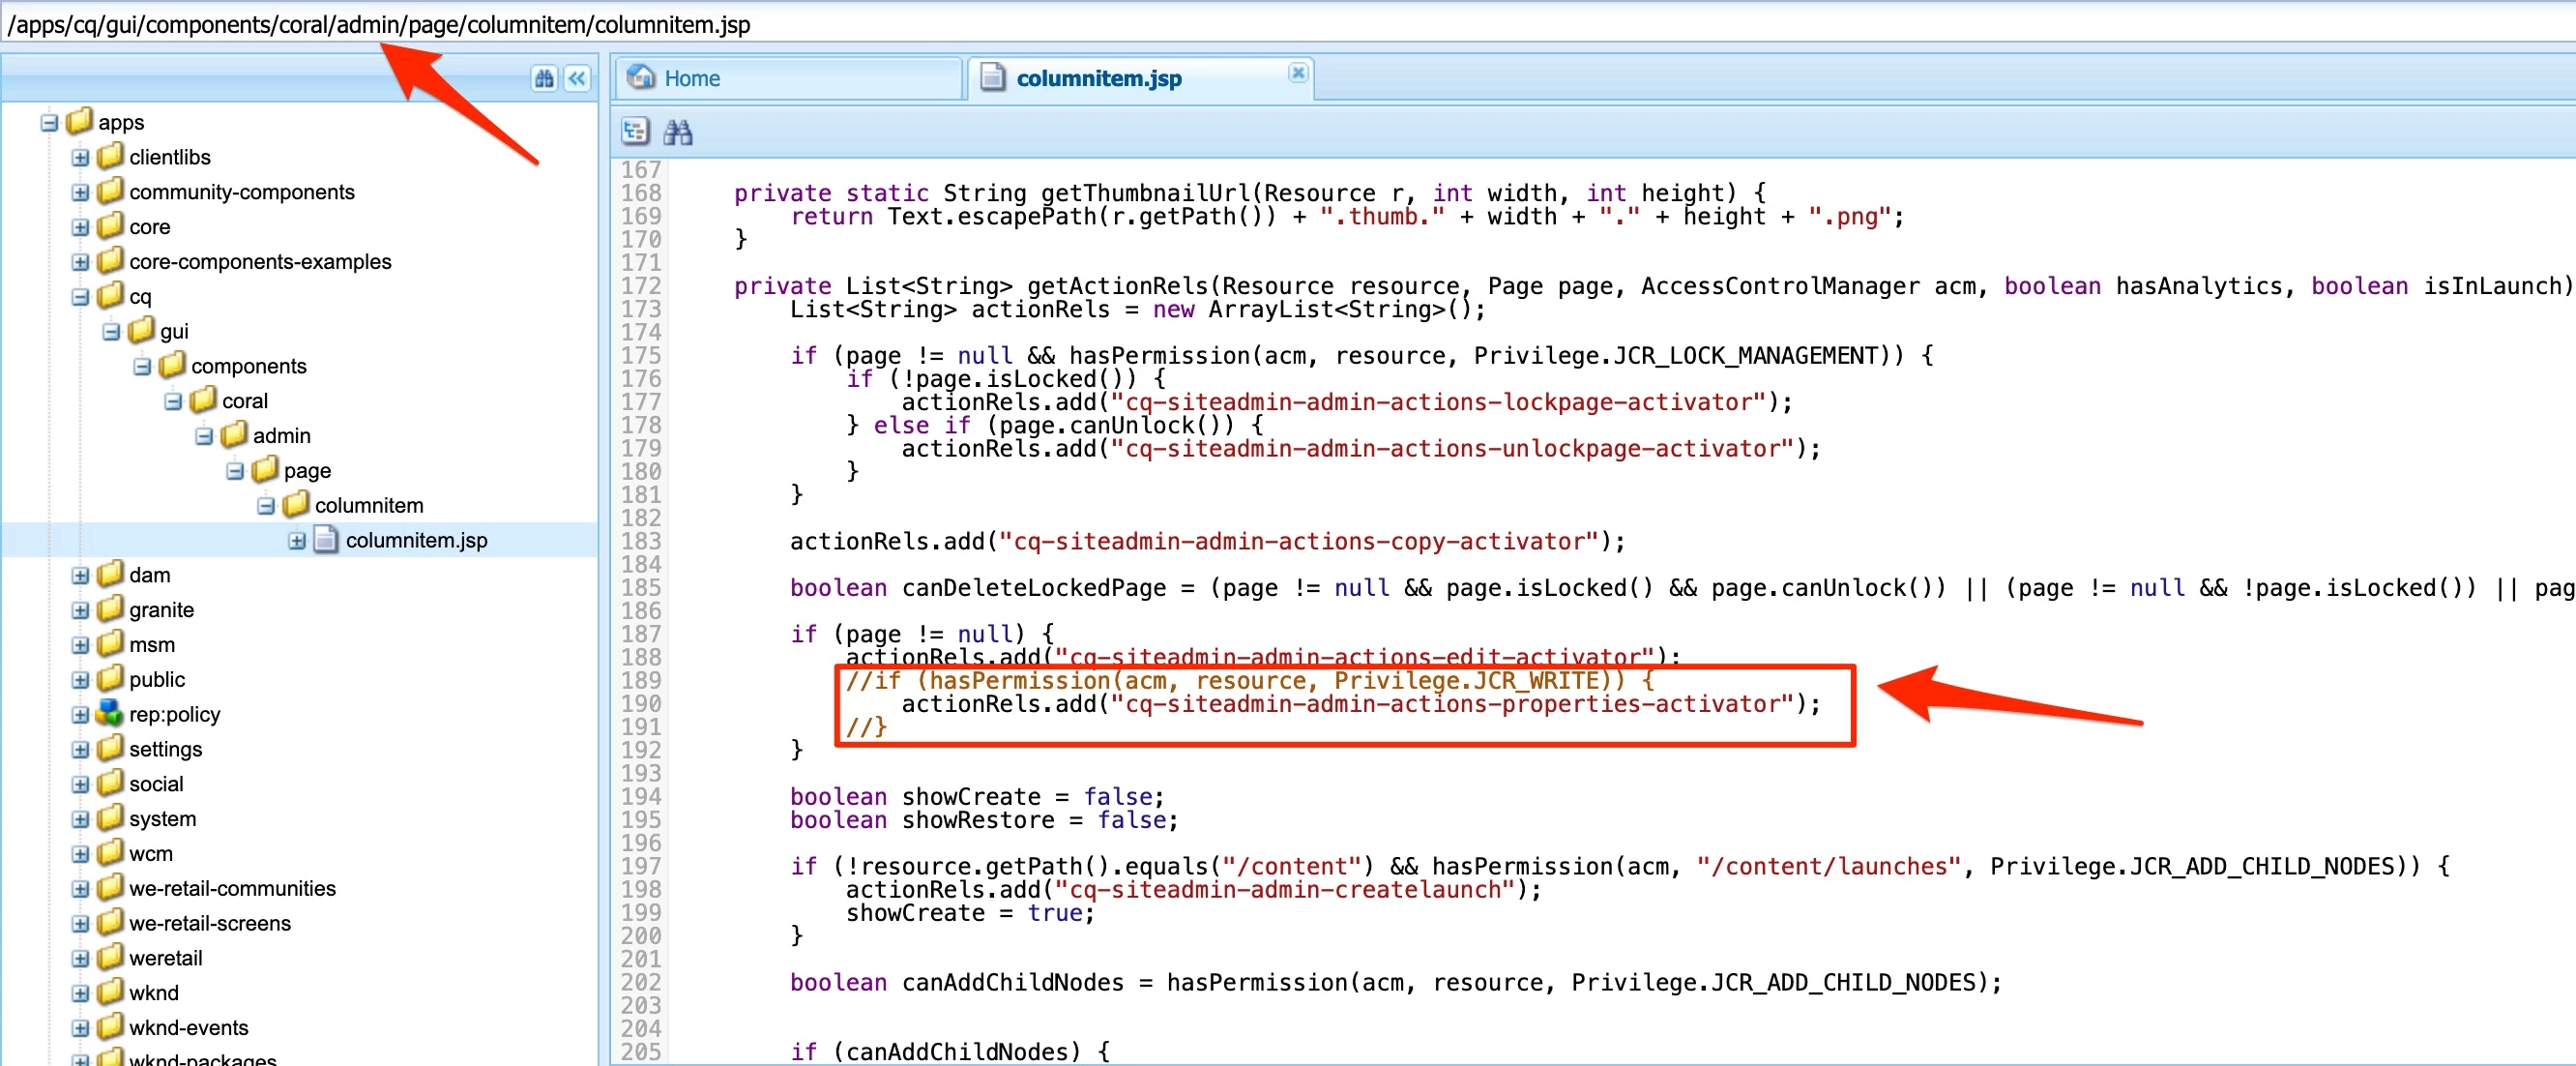
Task: Close the columnitem.jsp tab
Action: tap(1297, 72)
